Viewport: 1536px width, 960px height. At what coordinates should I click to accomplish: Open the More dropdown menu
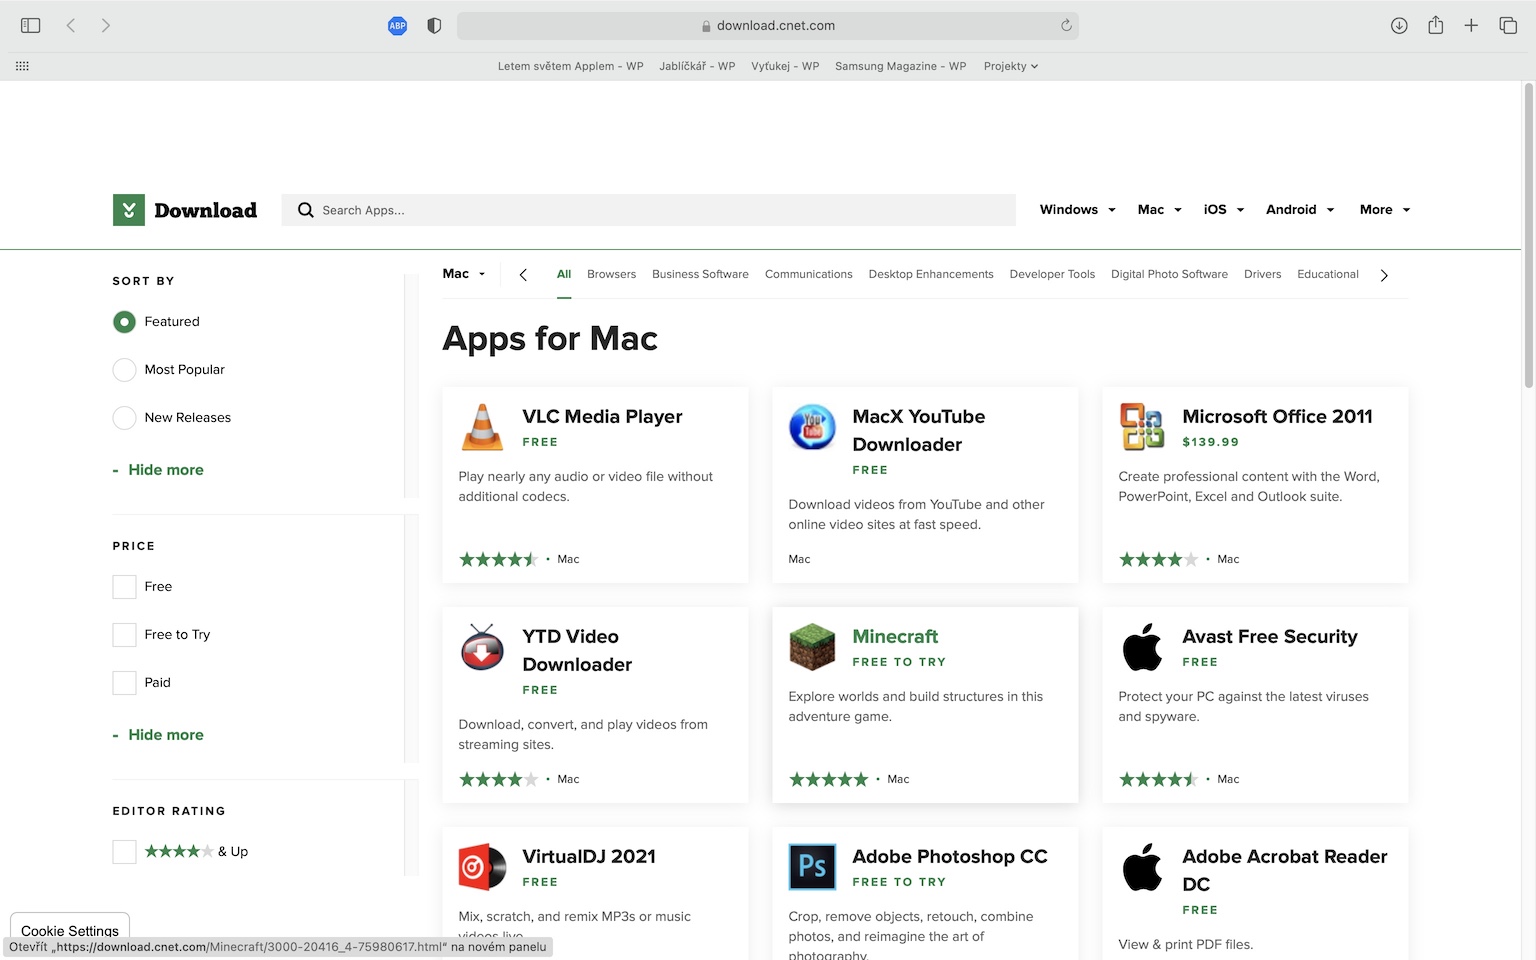[1385, 210]
